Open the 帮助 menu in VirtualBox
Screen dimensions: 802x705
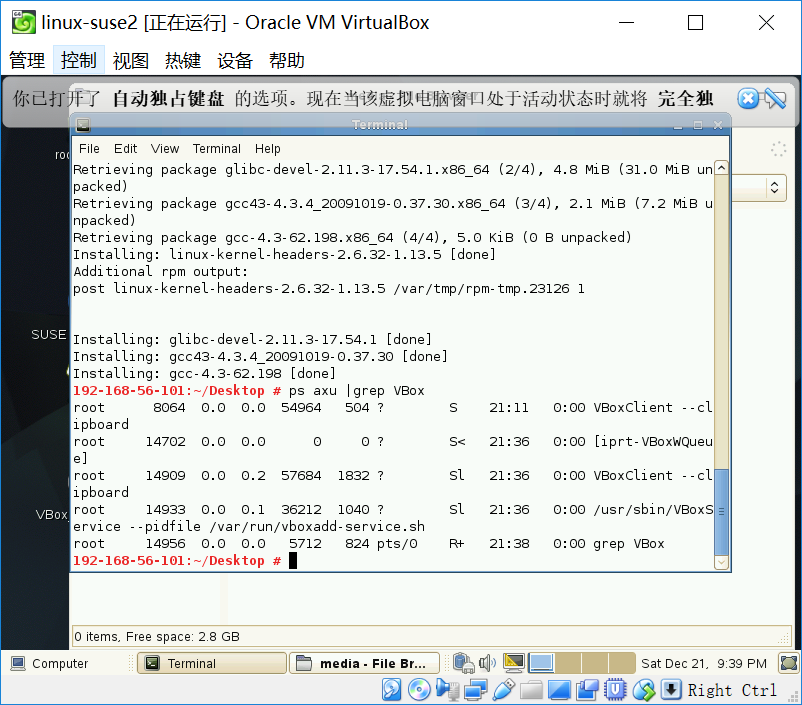click(x=287, y=60)
